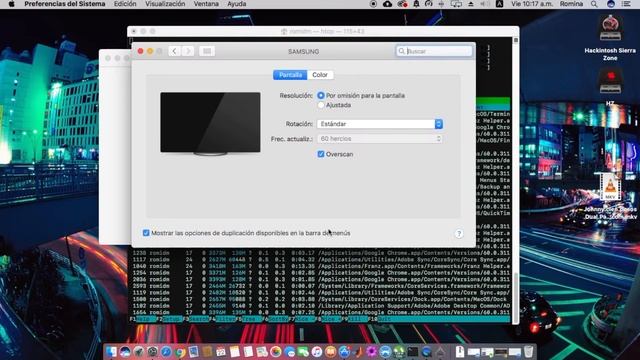Viewport: 640px width, 360px height.
Task: Open Spotlight search magnifier in menu bar
Action: [x=594, y=4]
